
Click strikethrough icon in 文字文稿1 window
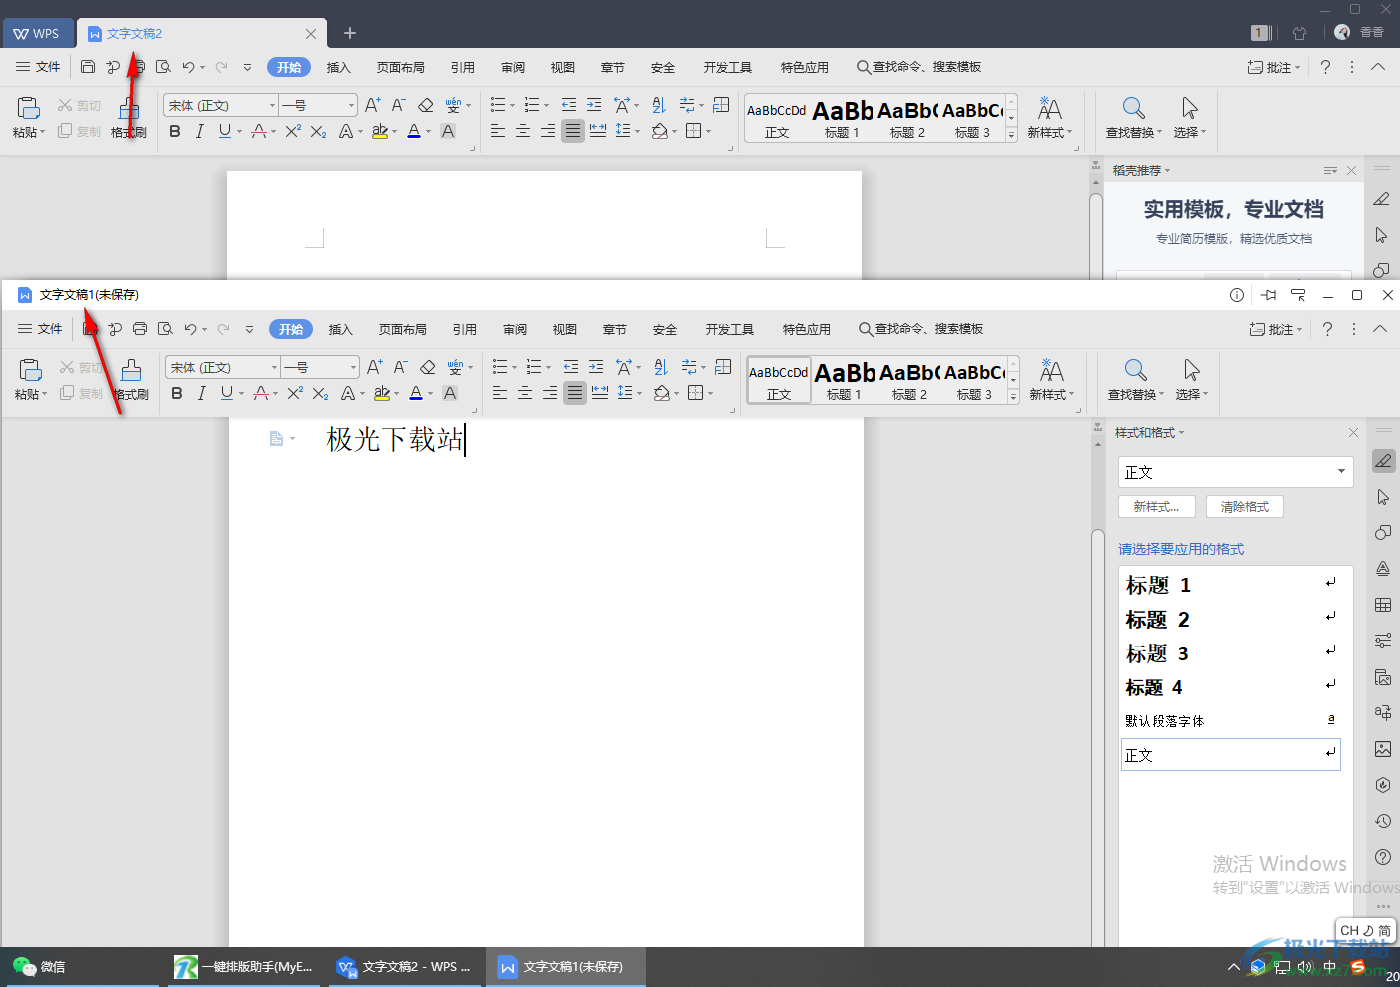(259, 393)
